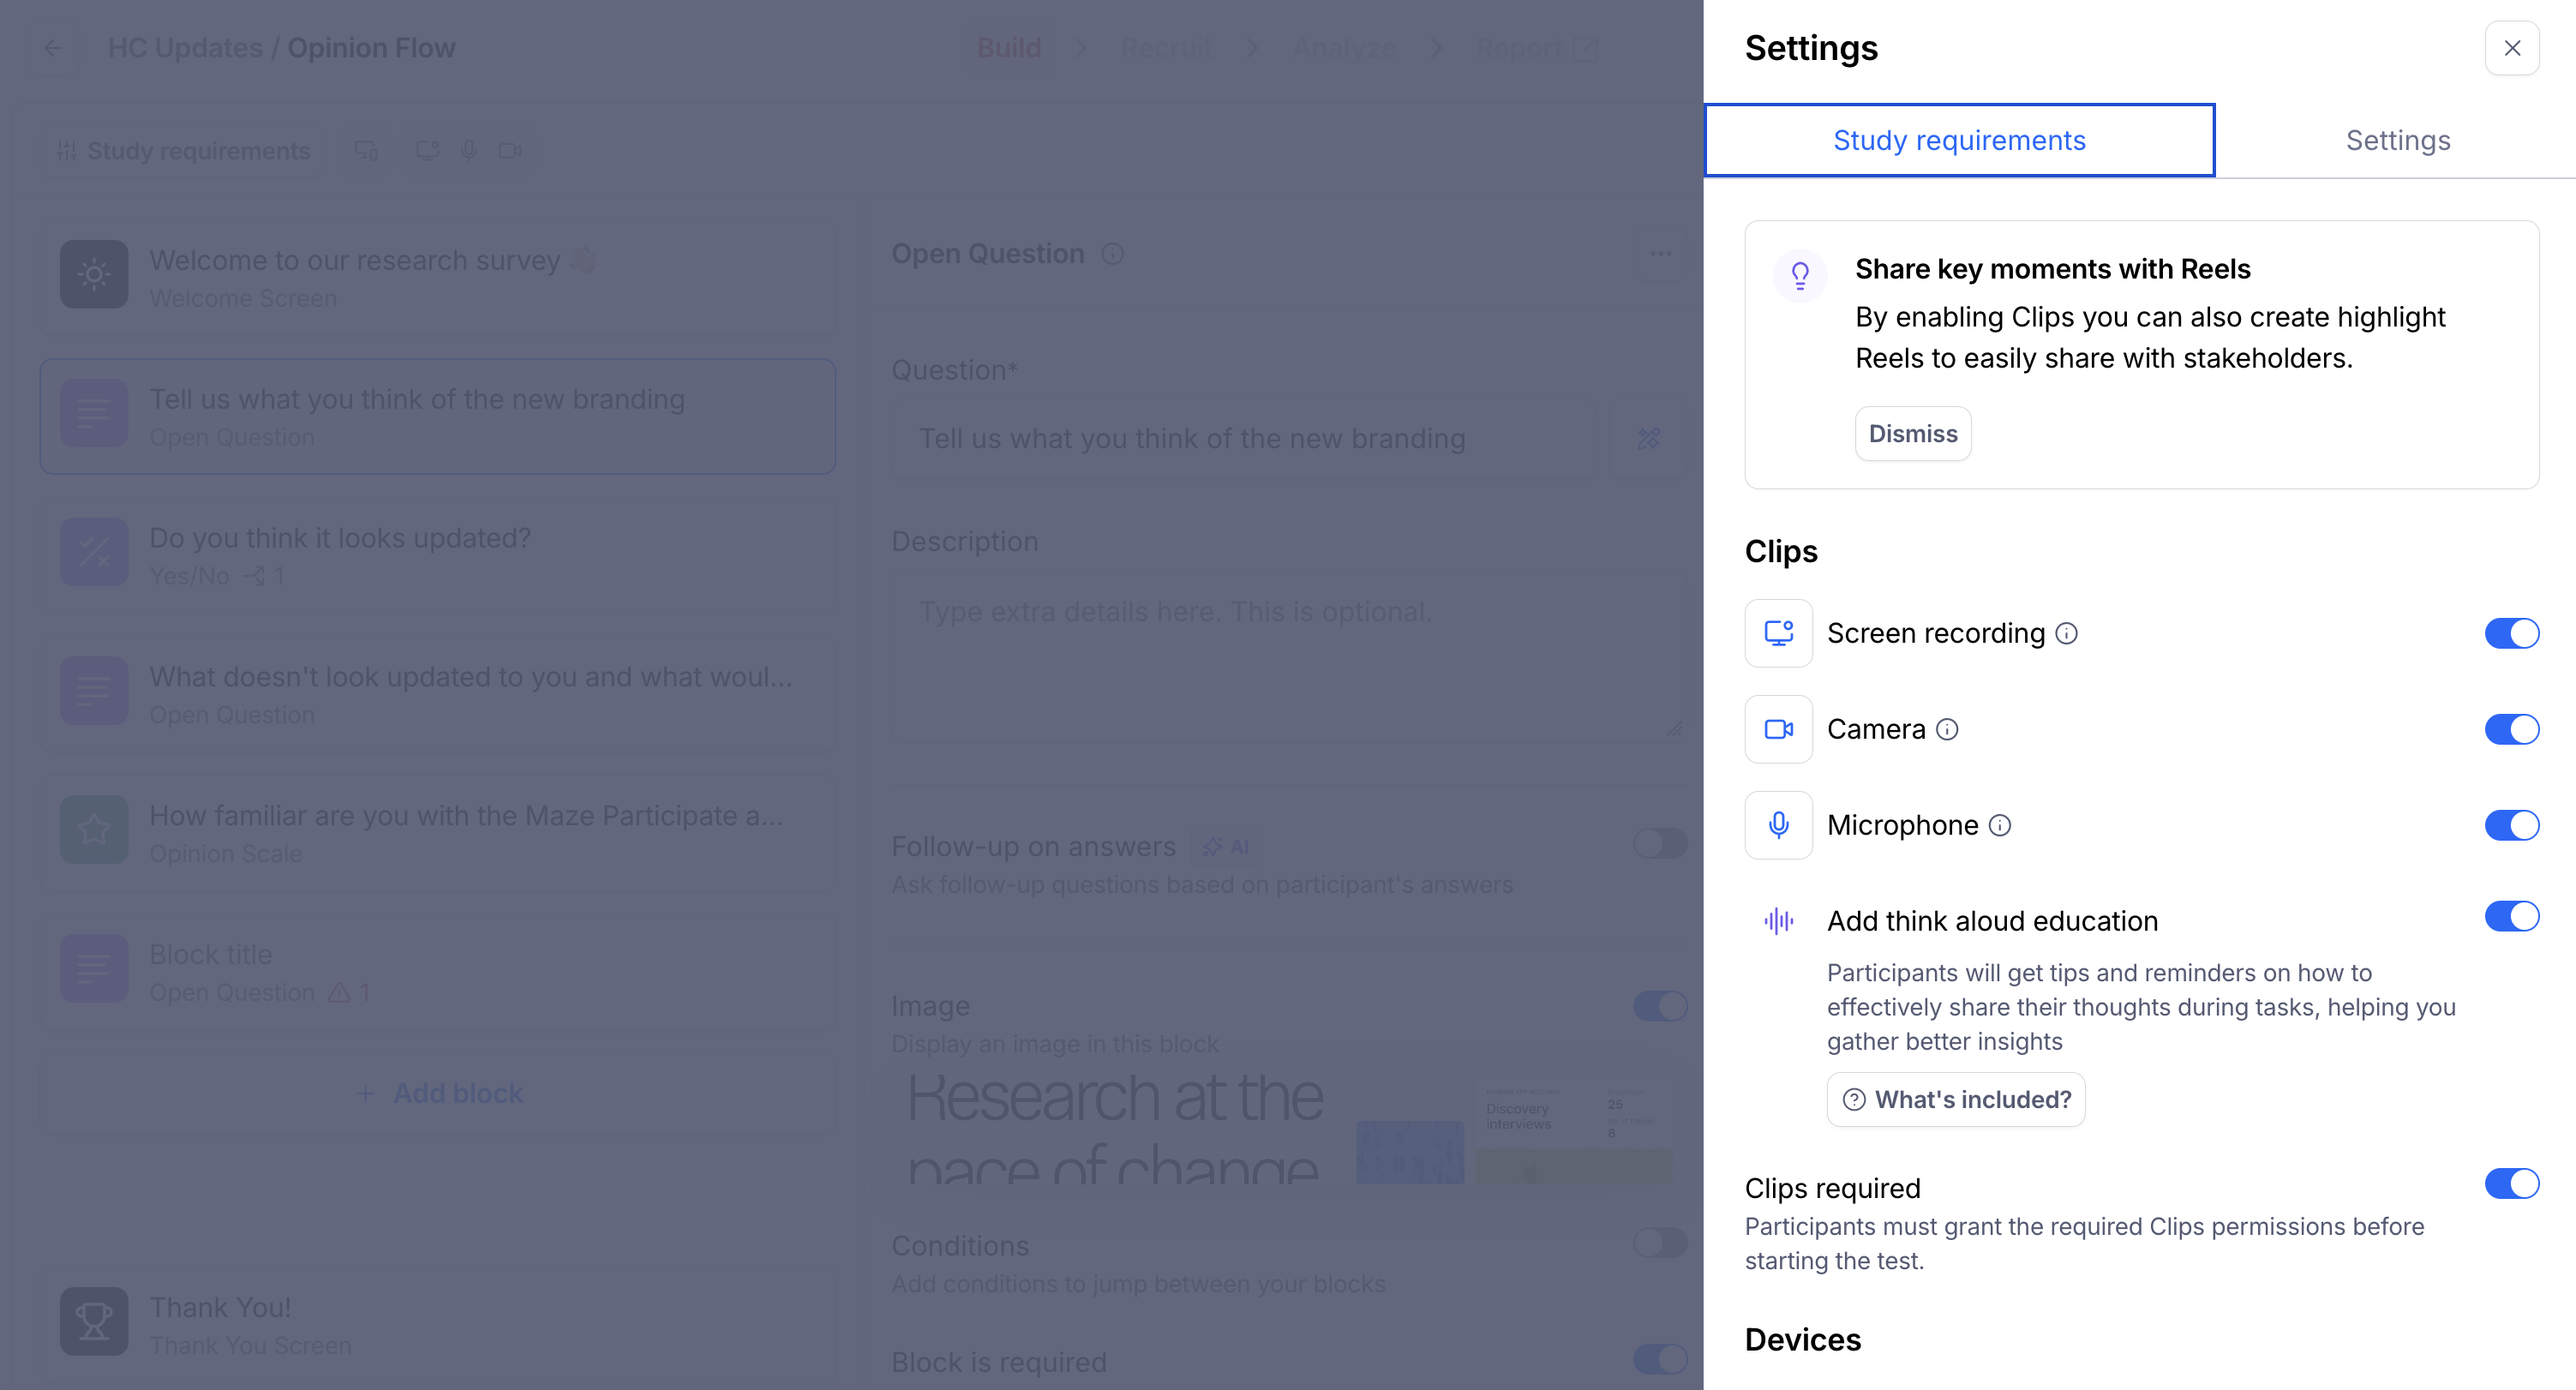Open the Analyze step
The image size is (2576, 1390).
point(1344,48)
